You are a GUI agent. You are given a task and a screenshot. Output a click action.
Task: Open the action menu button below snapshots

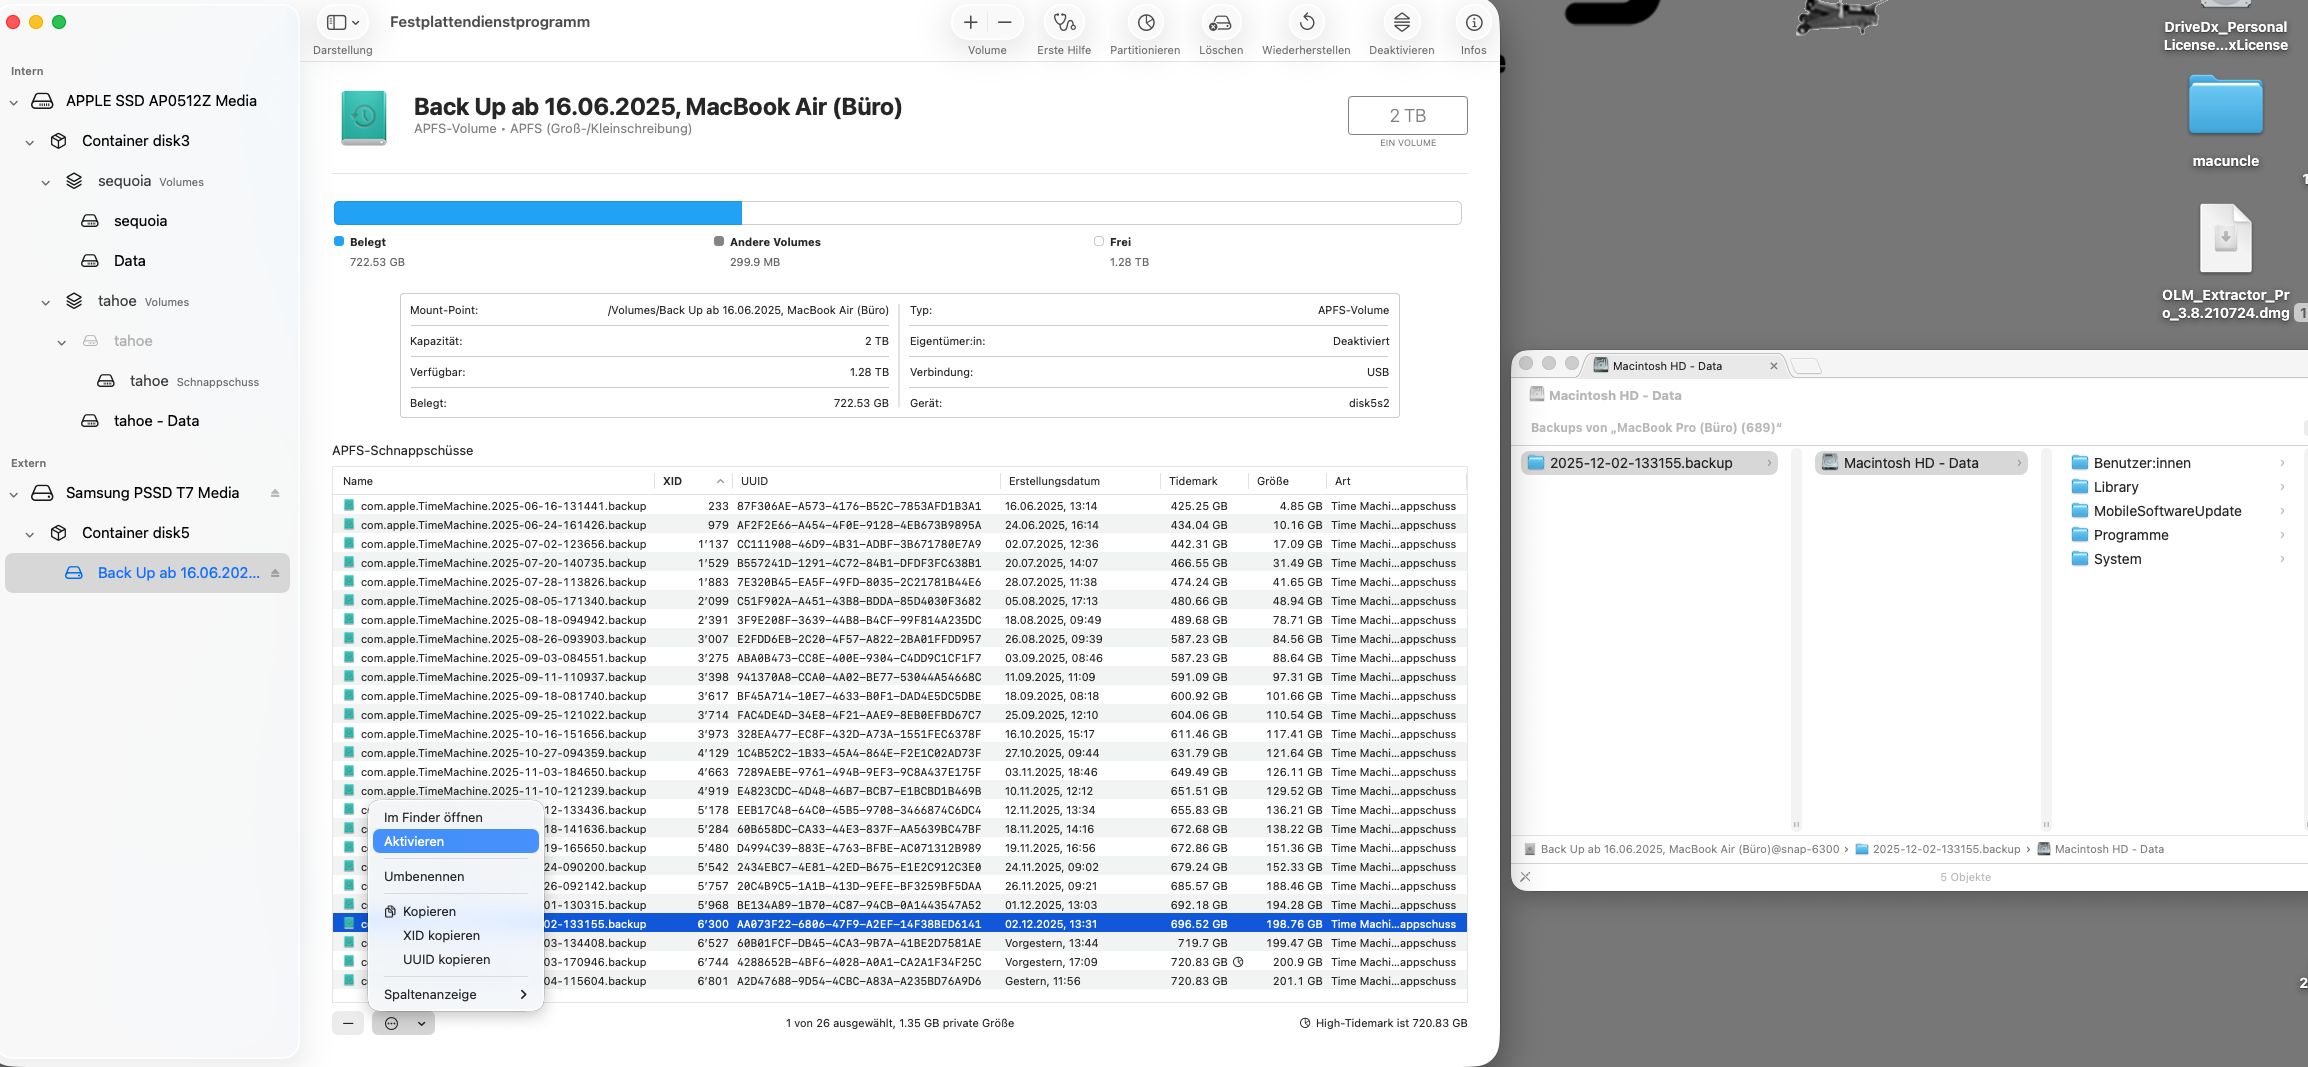(x=403, y=1023)
